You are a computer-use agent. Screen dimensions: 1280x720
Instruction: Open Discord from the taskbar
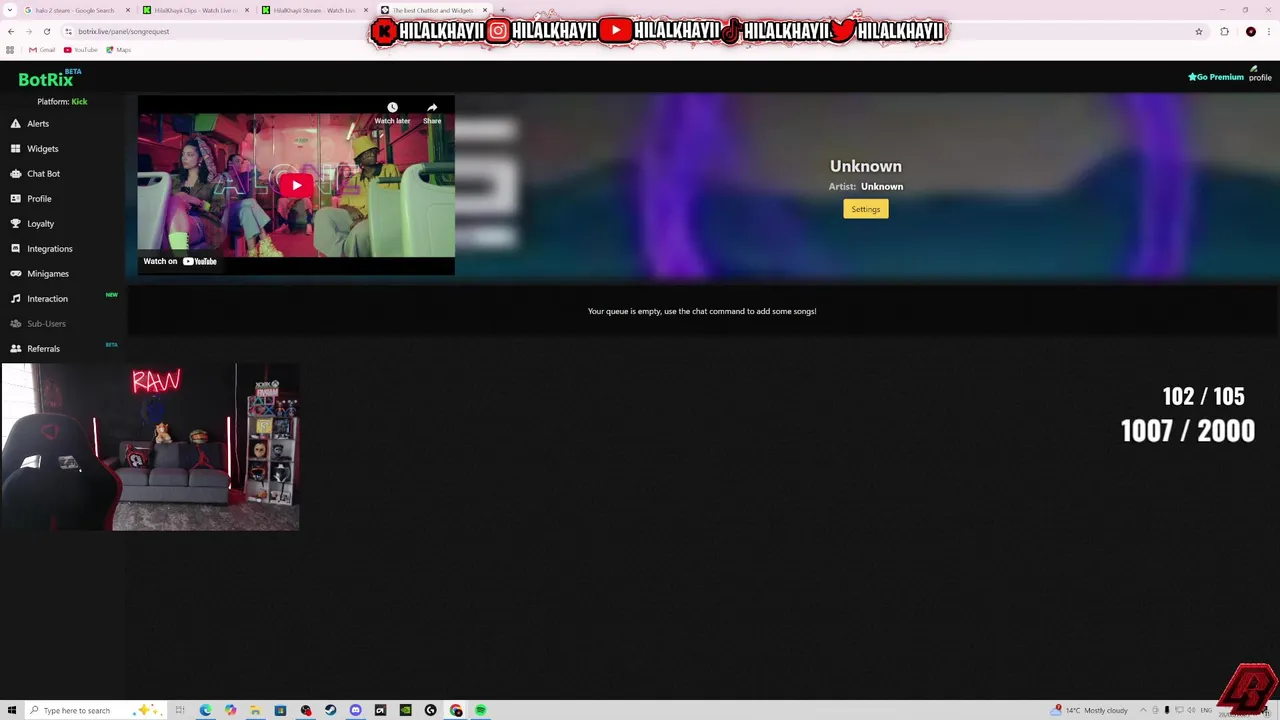(355, 710)
